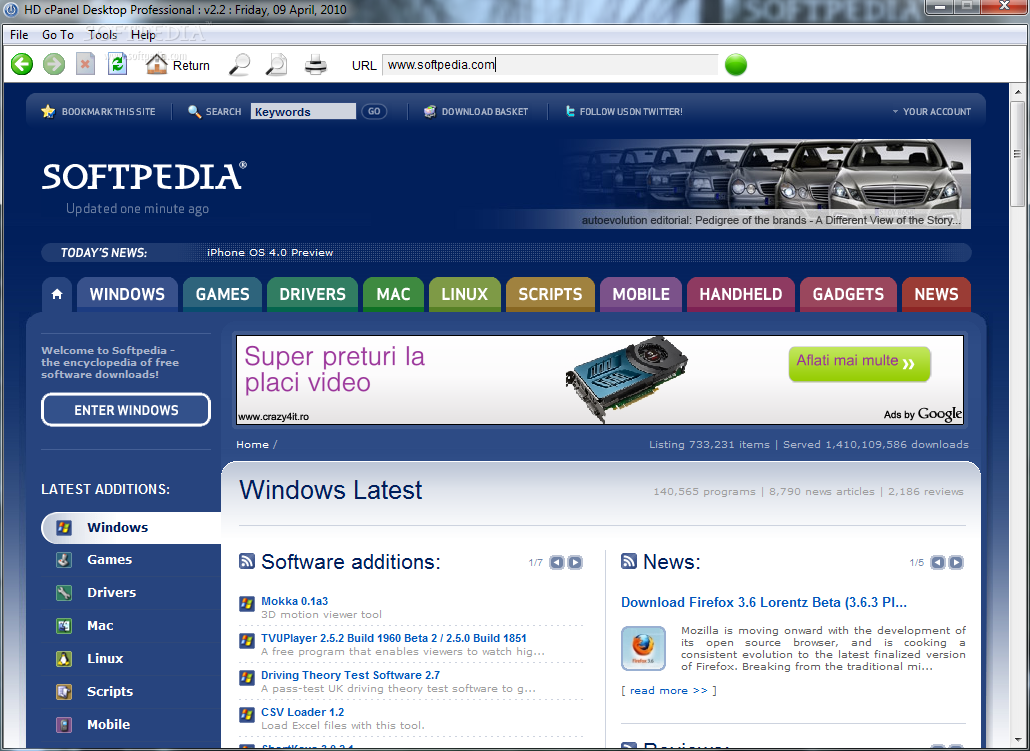Click the read more >> link
1030x751 pixels.
(668, 691)
